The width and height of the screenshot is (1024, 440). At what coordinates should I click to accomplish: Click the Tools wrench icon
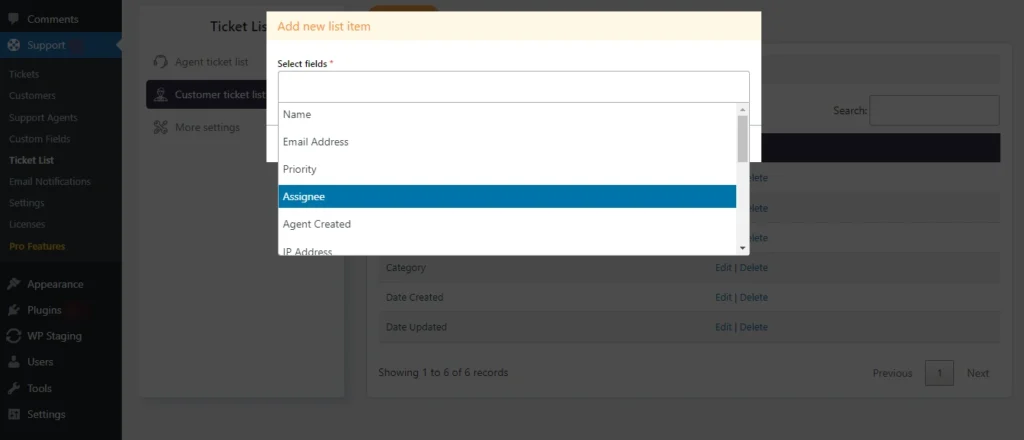[13, 388]
